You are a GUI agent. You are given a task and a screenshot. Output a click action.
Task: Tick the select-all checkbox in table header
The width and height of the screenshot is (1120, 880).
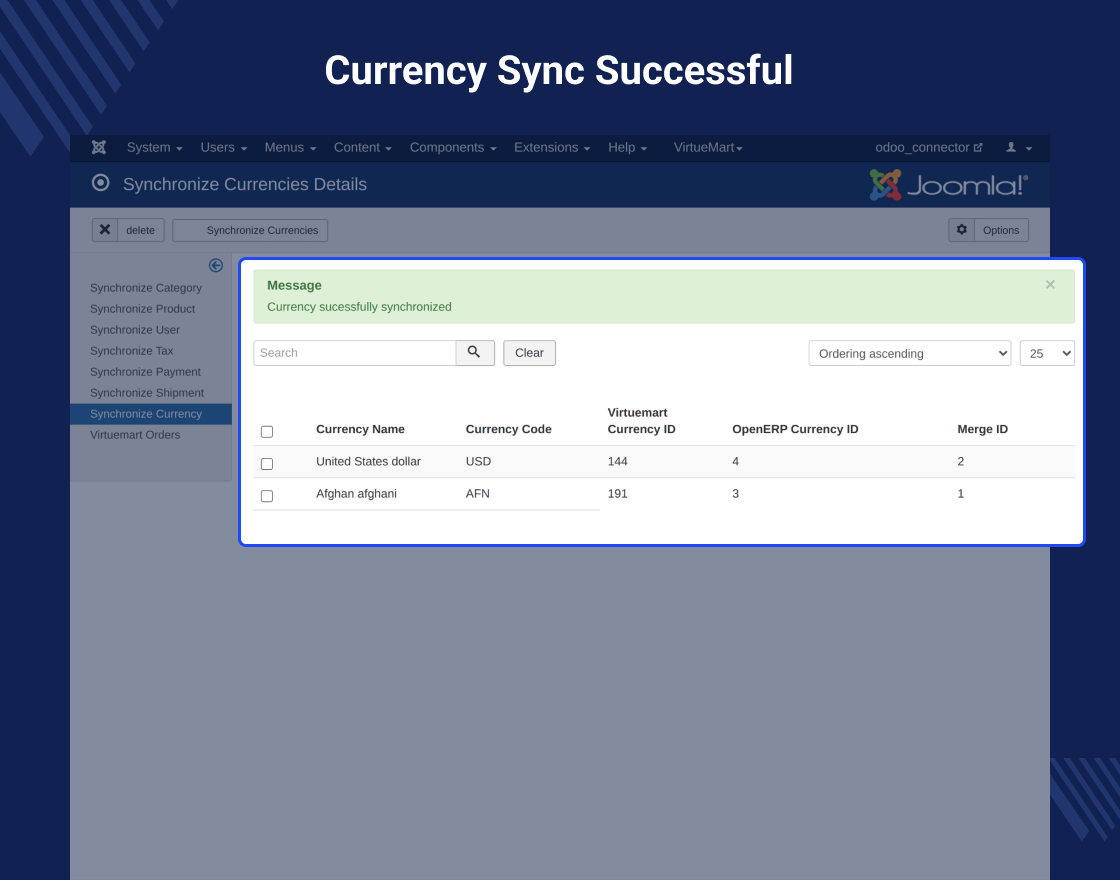pos(267,431)
